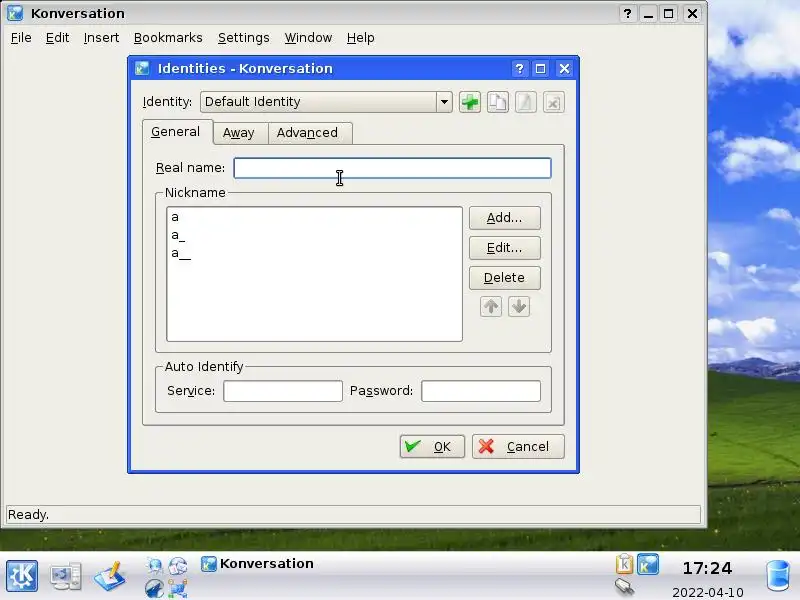
Task: Open the computer icon in taskbar
Action: [65, 576]
